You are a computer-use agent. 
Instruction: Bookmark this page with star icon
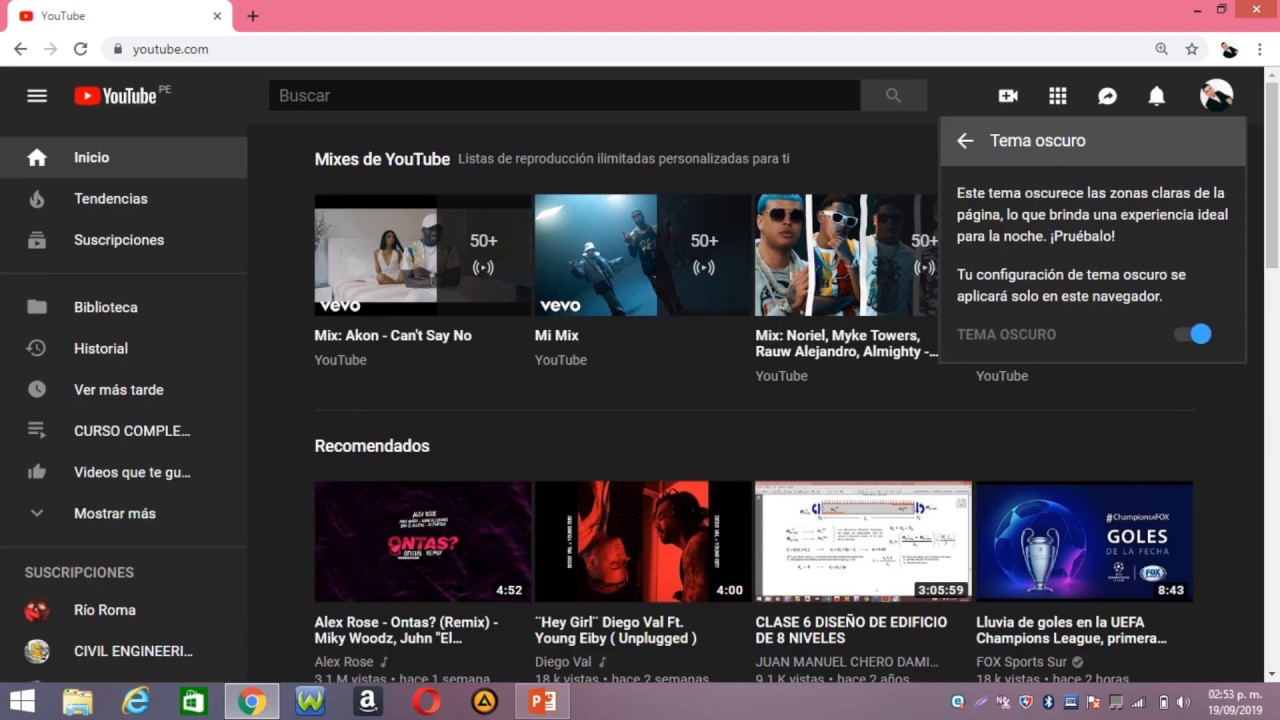1192,49
